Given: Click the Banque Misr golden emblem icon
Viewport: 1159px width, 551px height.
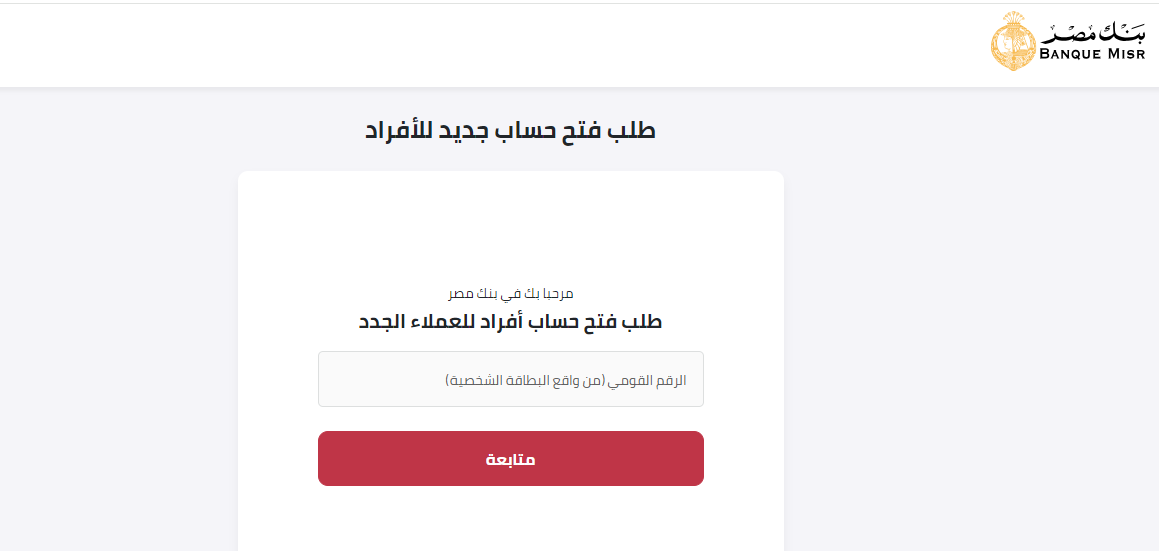Looking at the screenshot, I should [x=1013, y=42].
